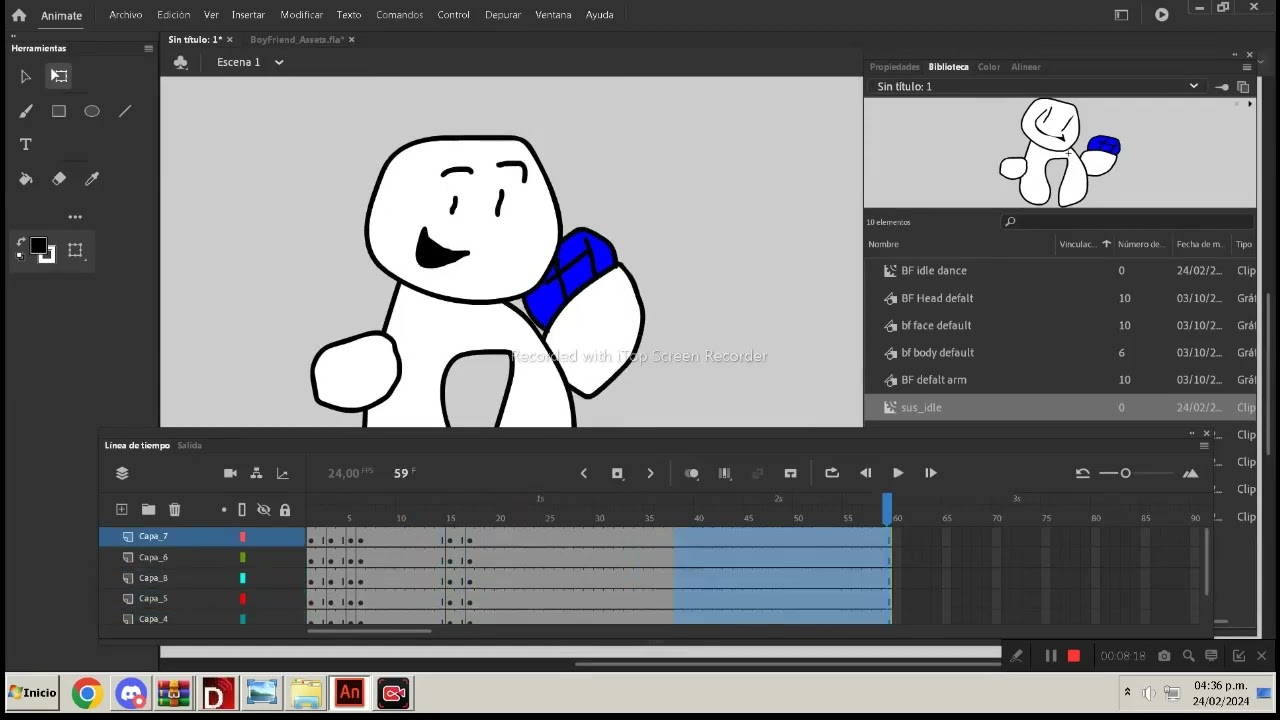Toggle the object drawing option in tools
The image size is (1280, 720).
(75, 250)
